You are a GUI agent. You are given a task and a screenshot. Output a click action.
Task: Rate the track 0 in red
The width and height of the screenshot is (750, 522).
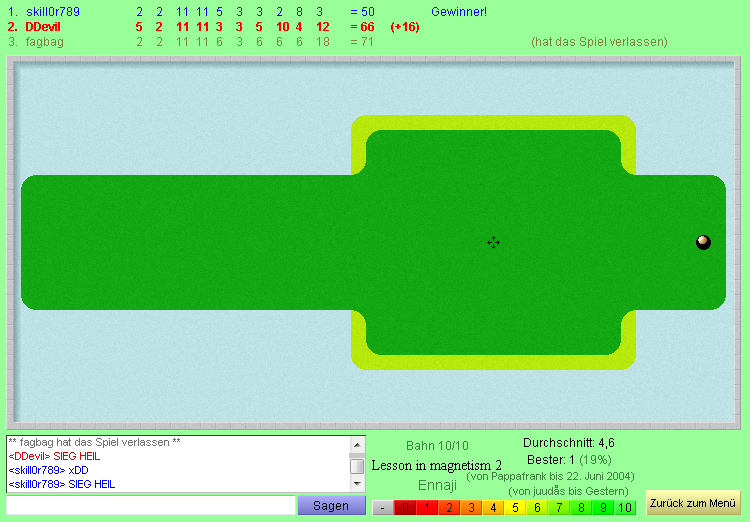pos(404,508)
